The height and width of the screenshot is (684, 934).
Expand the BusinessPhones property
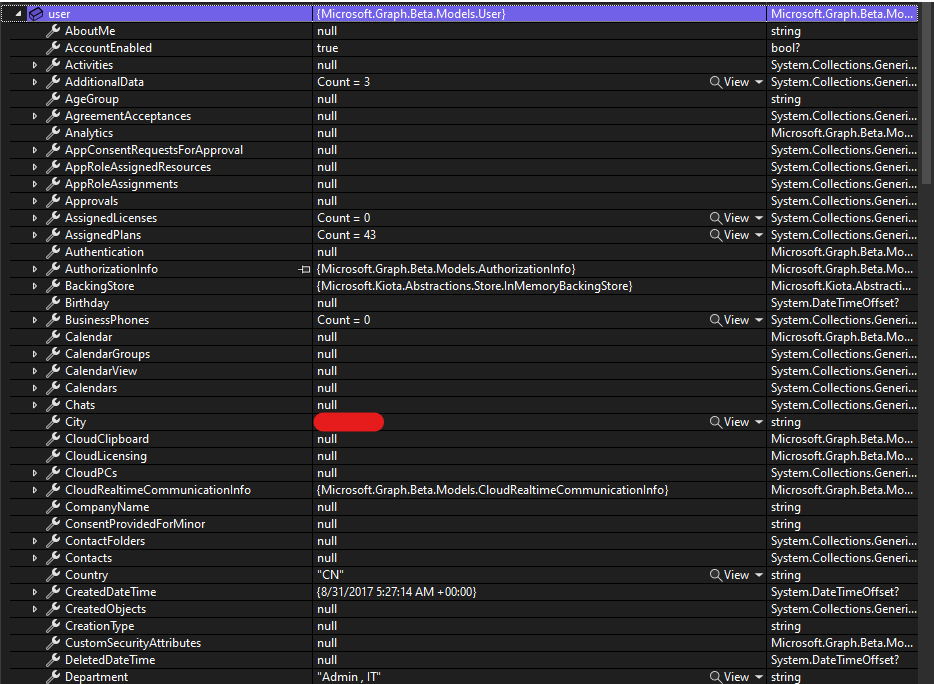(35, 320)
